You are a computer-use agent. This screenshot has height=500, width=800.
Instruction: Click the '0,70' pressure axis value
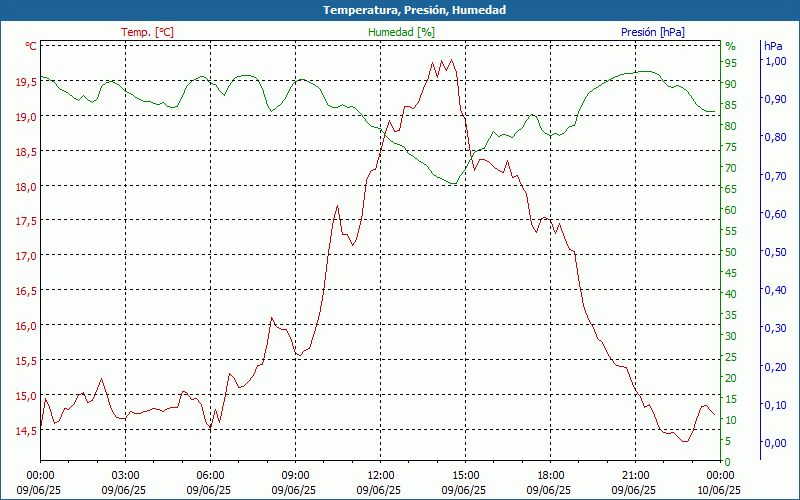click(775, 176)
